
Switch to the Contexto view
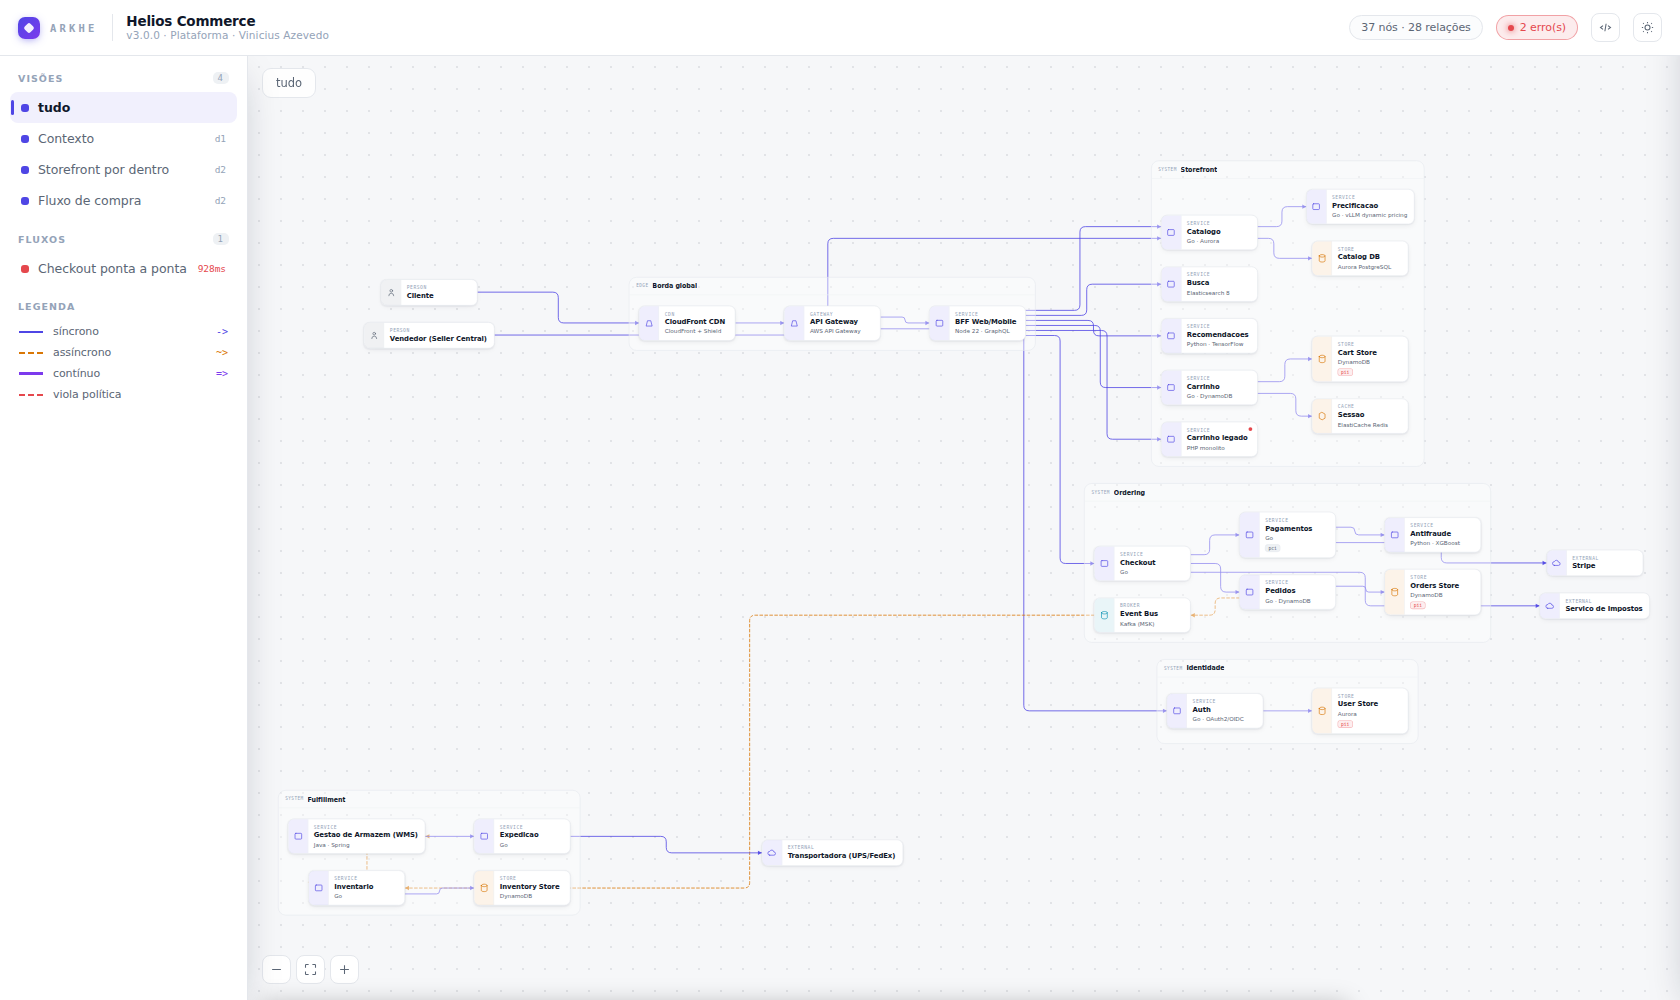point(124,139)
